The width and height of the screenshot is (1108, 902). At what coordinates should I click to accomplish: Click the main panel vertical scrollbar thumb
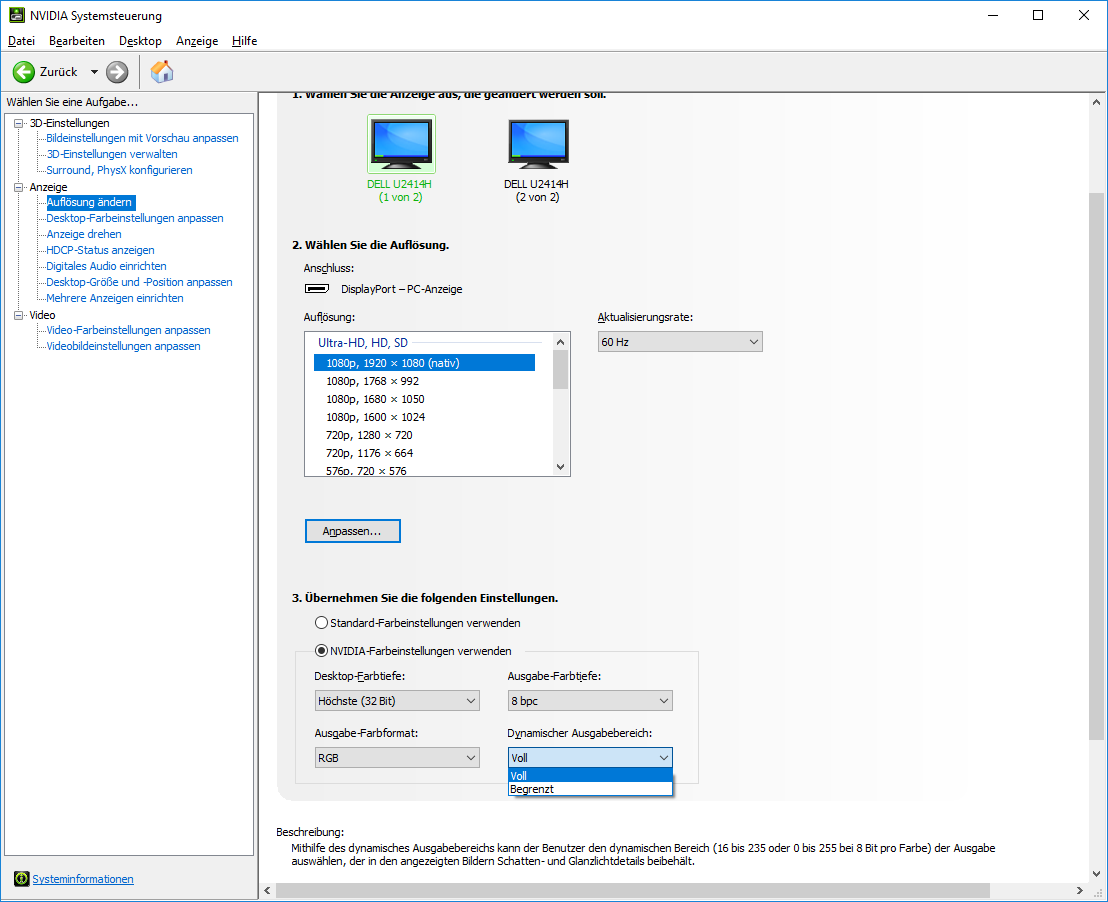click(x=1096, y=467)
